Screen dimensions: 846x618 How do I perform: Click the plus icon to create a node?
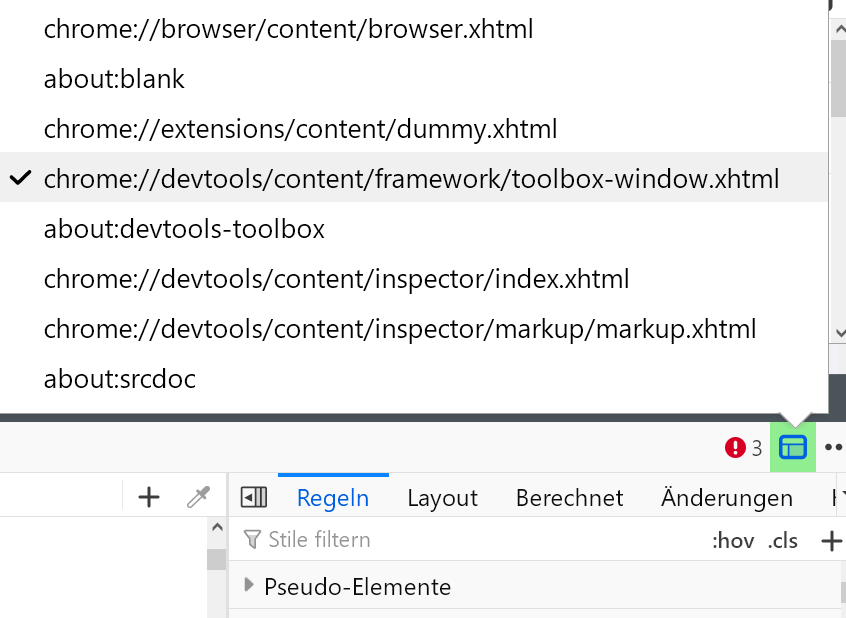click(149, 497)
